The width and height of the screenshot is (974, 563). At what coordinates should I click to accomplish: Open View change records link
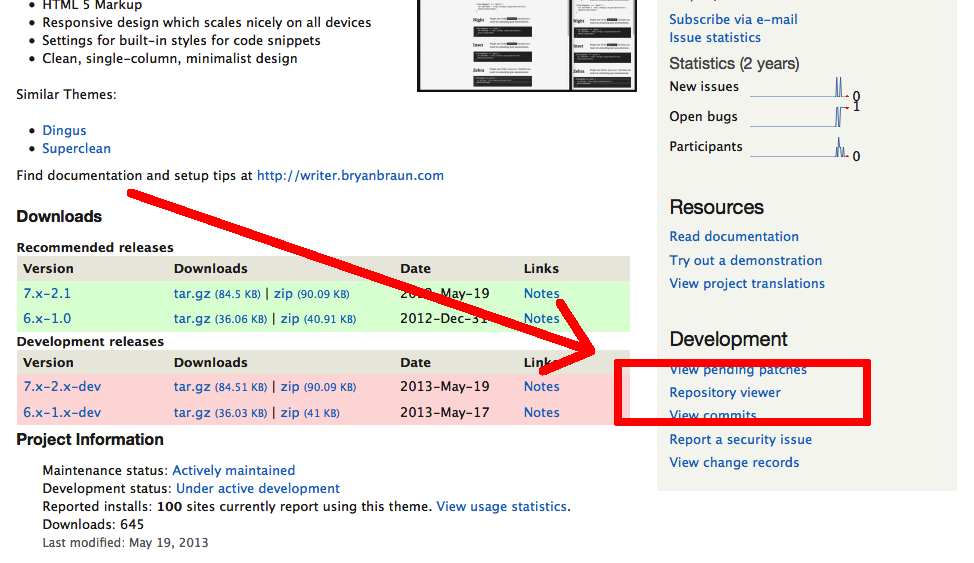click(734, 462)
